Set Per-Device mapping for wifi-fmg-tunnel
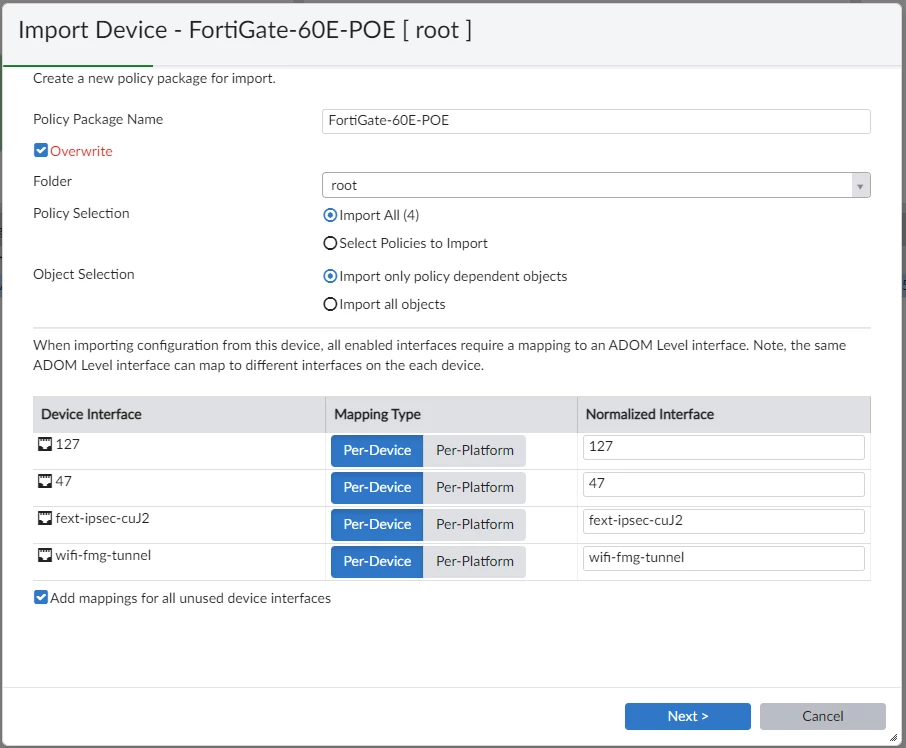This screenshot has width=906, height=748. tap(377, 561)
